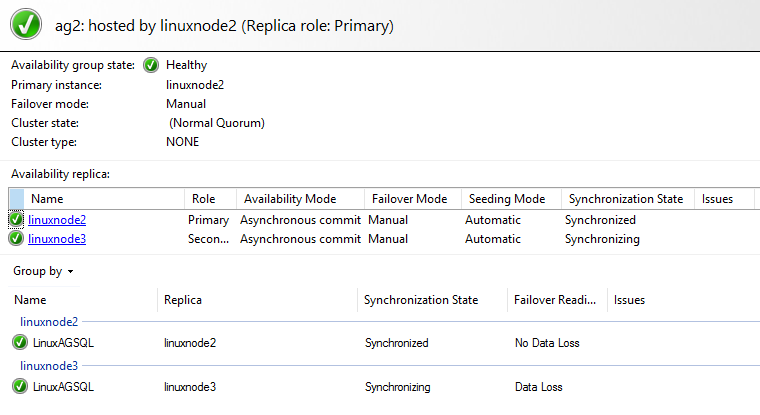Click LinuxAGSQL status icon under linuxnode2 group
The width and height of the screenshot is (760, 415).
point(20,343)
